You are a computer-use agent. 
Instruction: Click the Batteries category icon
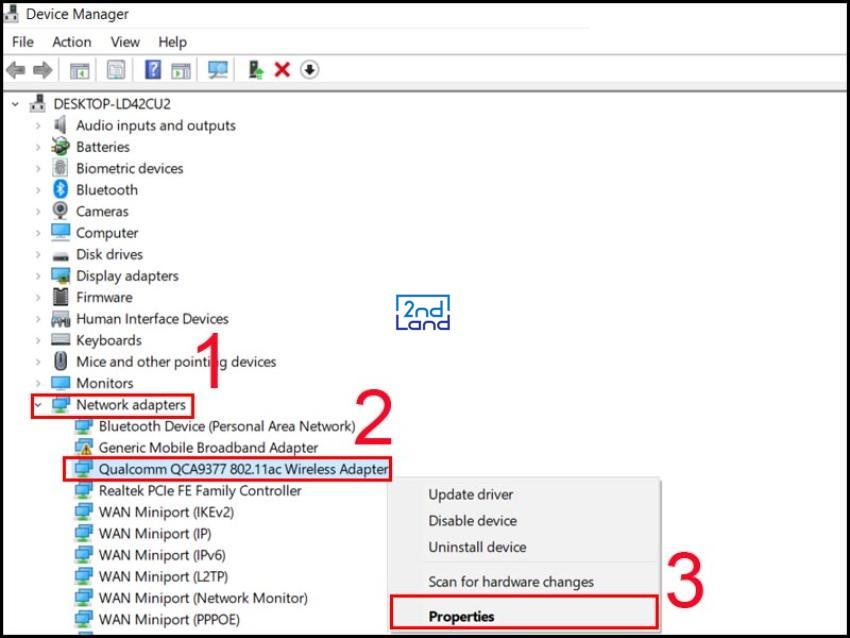click(x=60, y=146)
